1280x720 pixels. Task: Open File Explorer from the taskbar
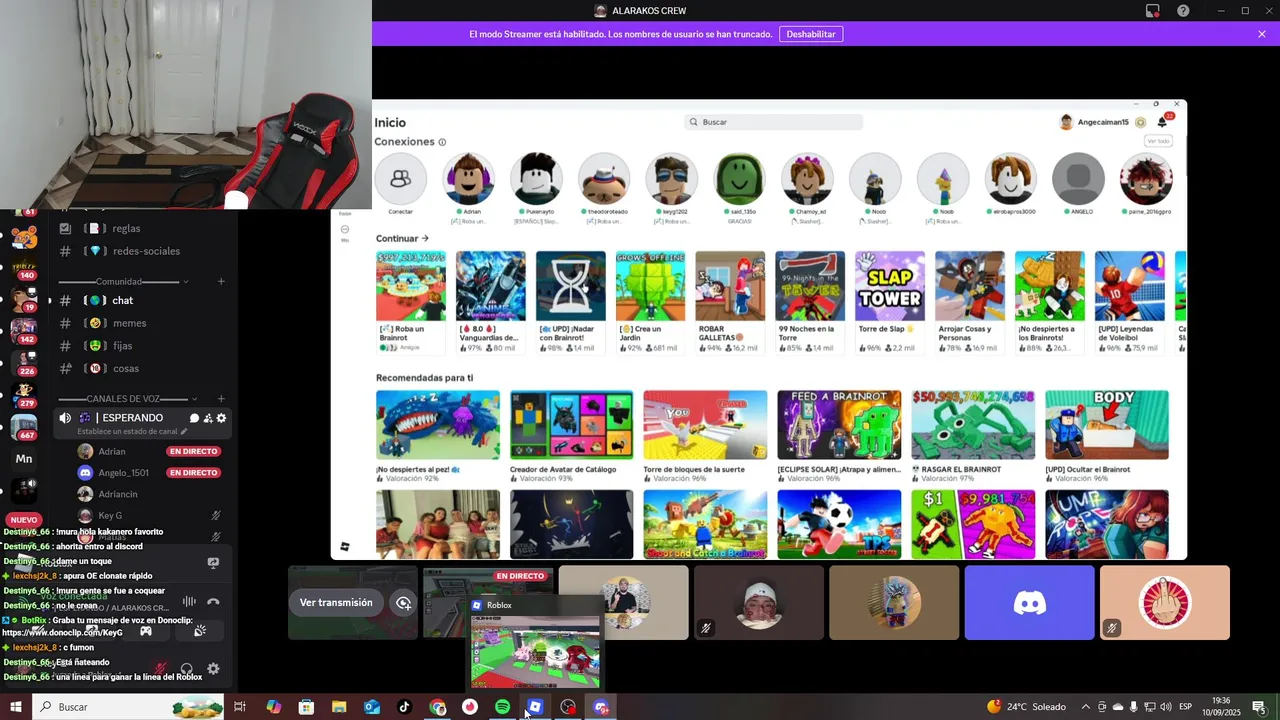(x=339, y=707)
